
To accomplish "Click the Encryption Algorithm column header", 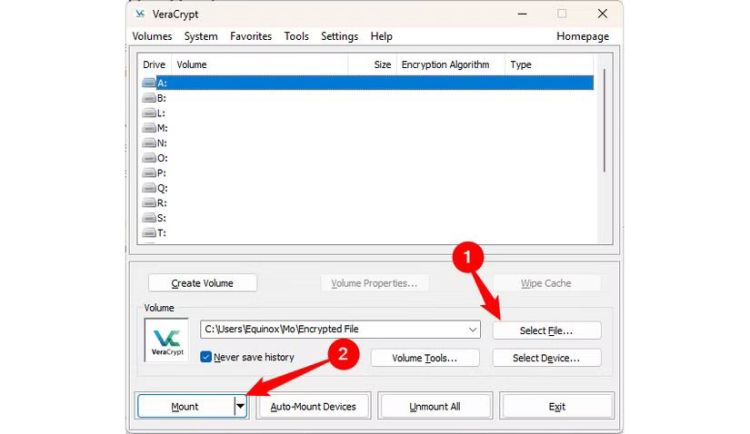I will 445,65.
